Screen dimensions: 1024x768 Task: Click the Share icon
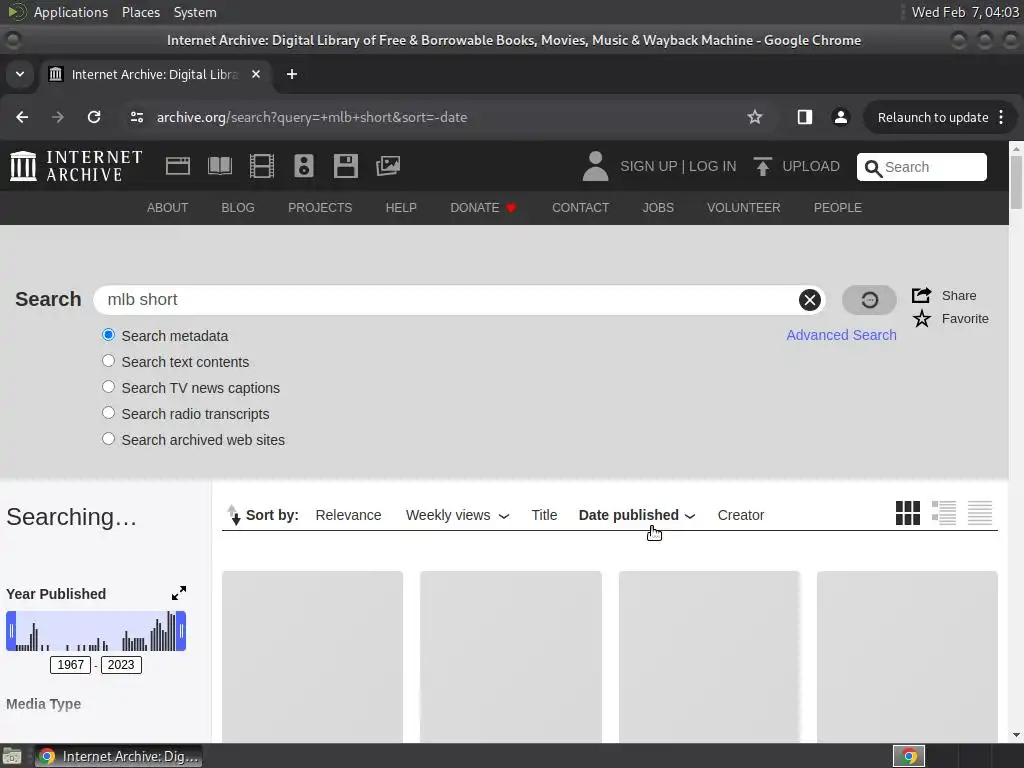(x=921, y=295)
